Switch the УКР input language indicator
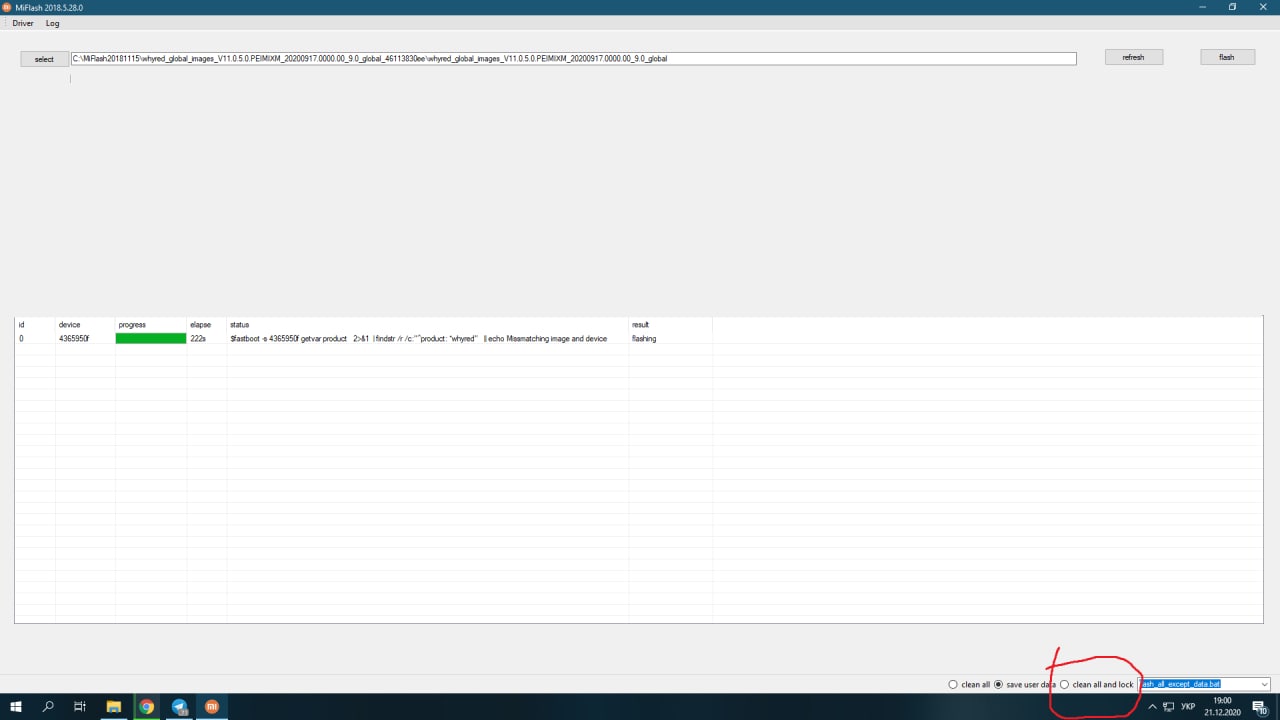The image size is (1280, 720). point(1188,706)
